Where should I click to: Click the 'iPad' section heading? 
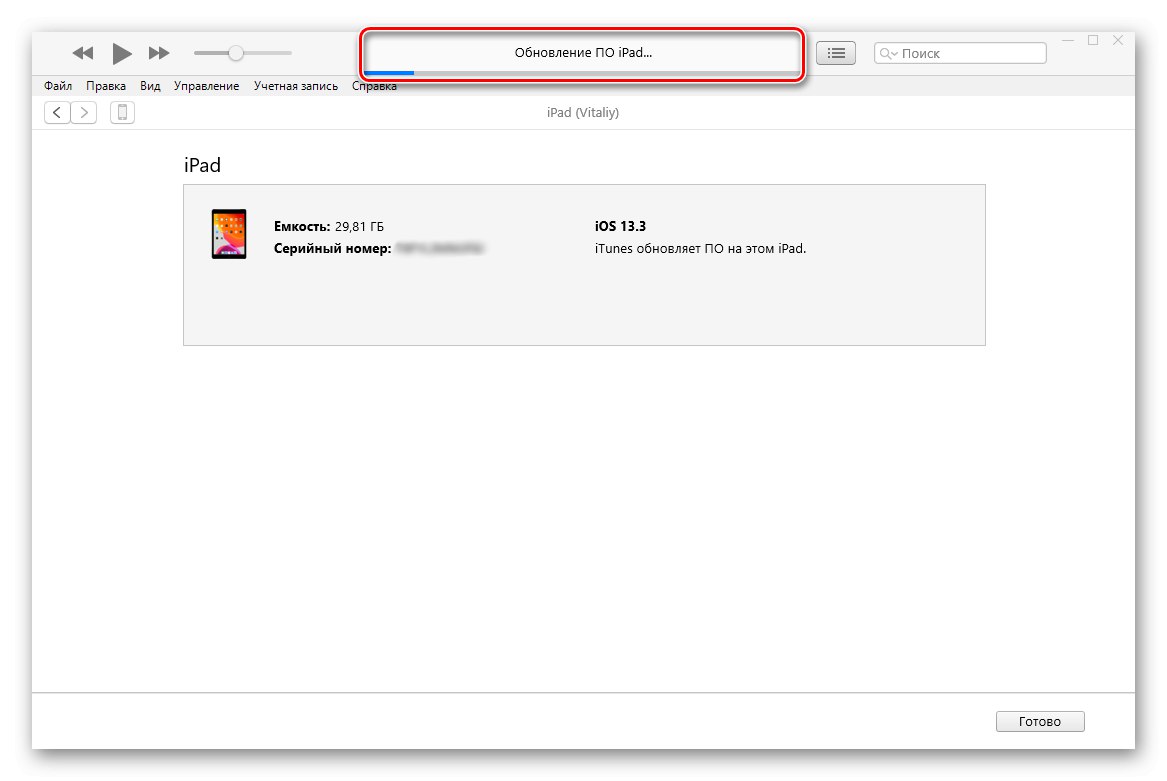coord(202,165)
